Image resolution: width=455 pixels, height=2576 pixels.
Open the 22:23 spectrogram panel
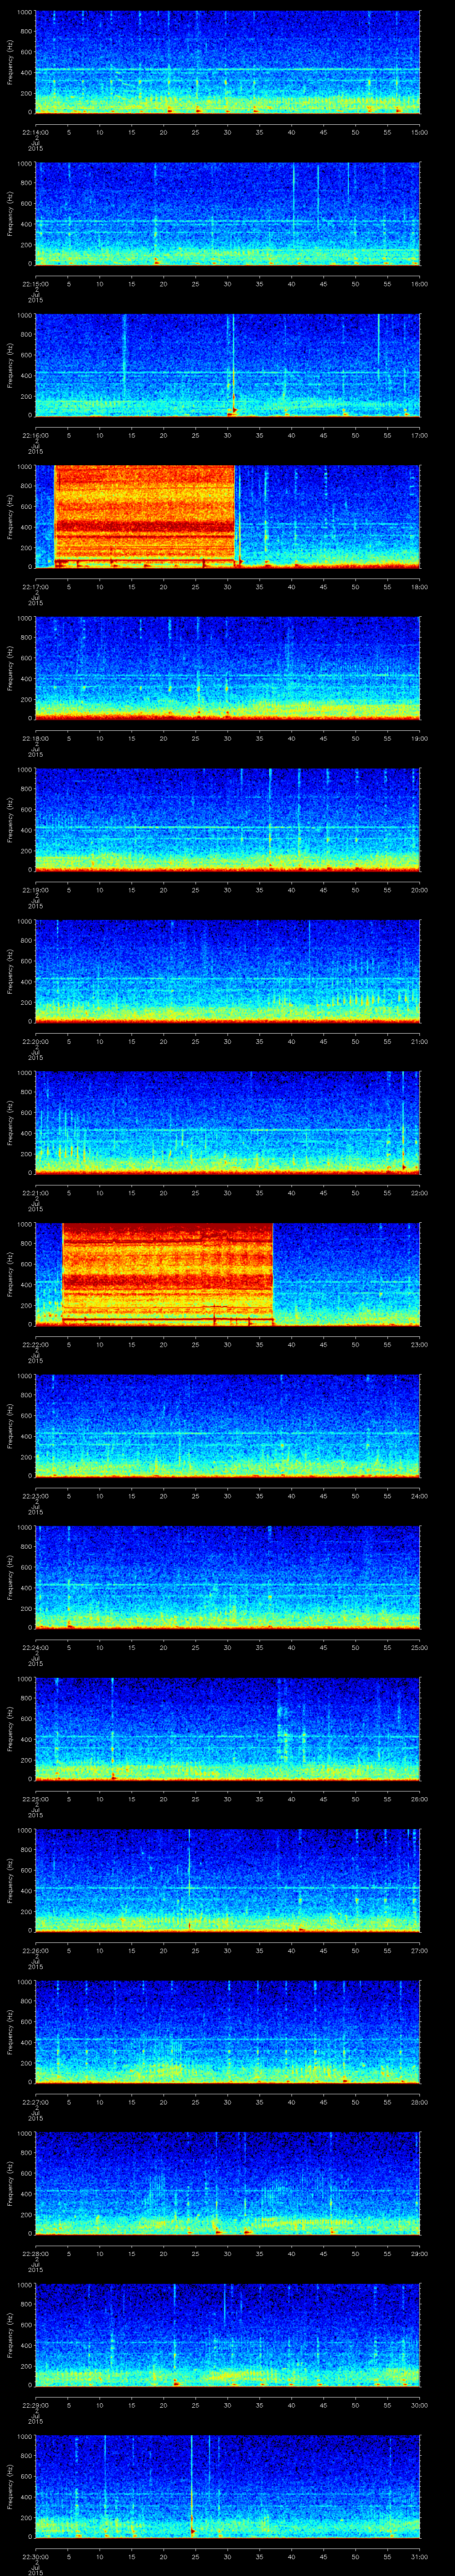click(227, 1424)
